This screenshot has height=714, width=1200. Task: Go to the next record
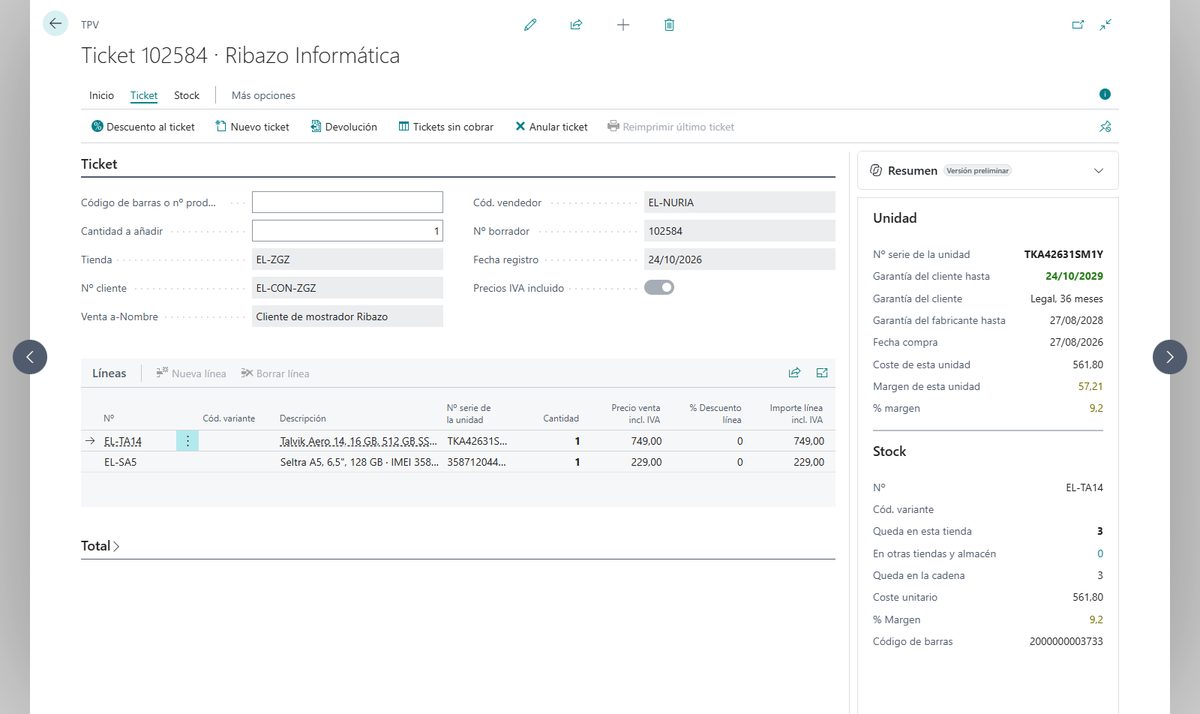[x=1170, y=357]
